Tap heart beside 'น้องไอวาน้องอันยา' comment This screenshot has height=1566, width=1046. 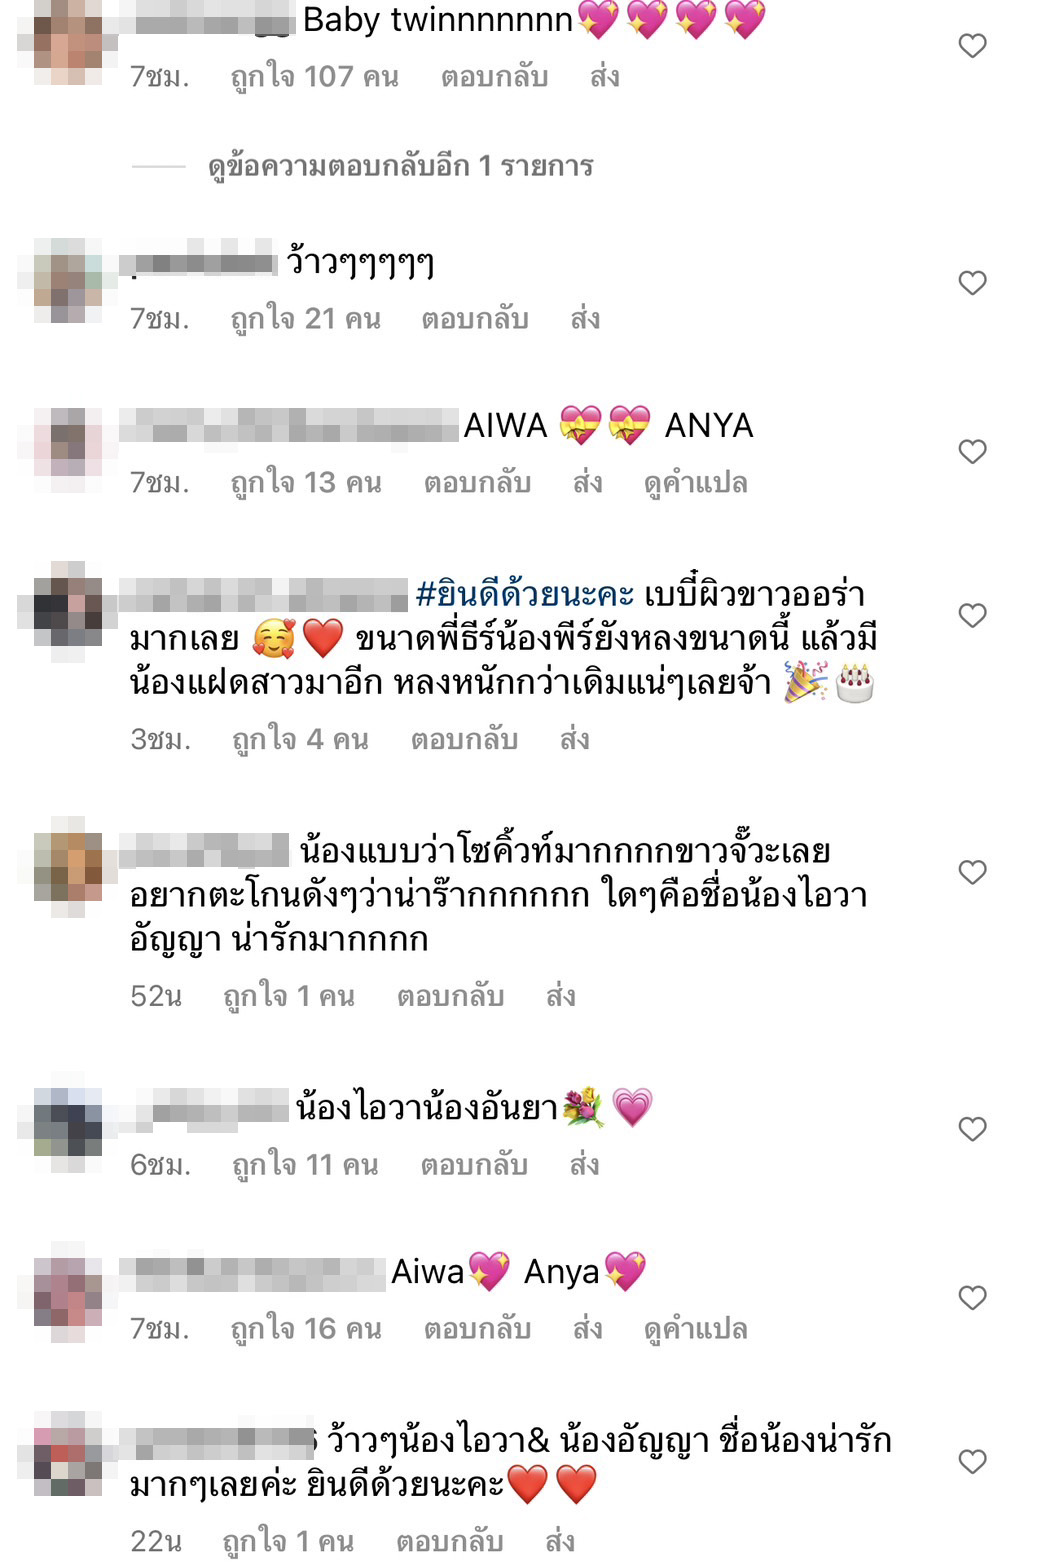pos(972,1129)
